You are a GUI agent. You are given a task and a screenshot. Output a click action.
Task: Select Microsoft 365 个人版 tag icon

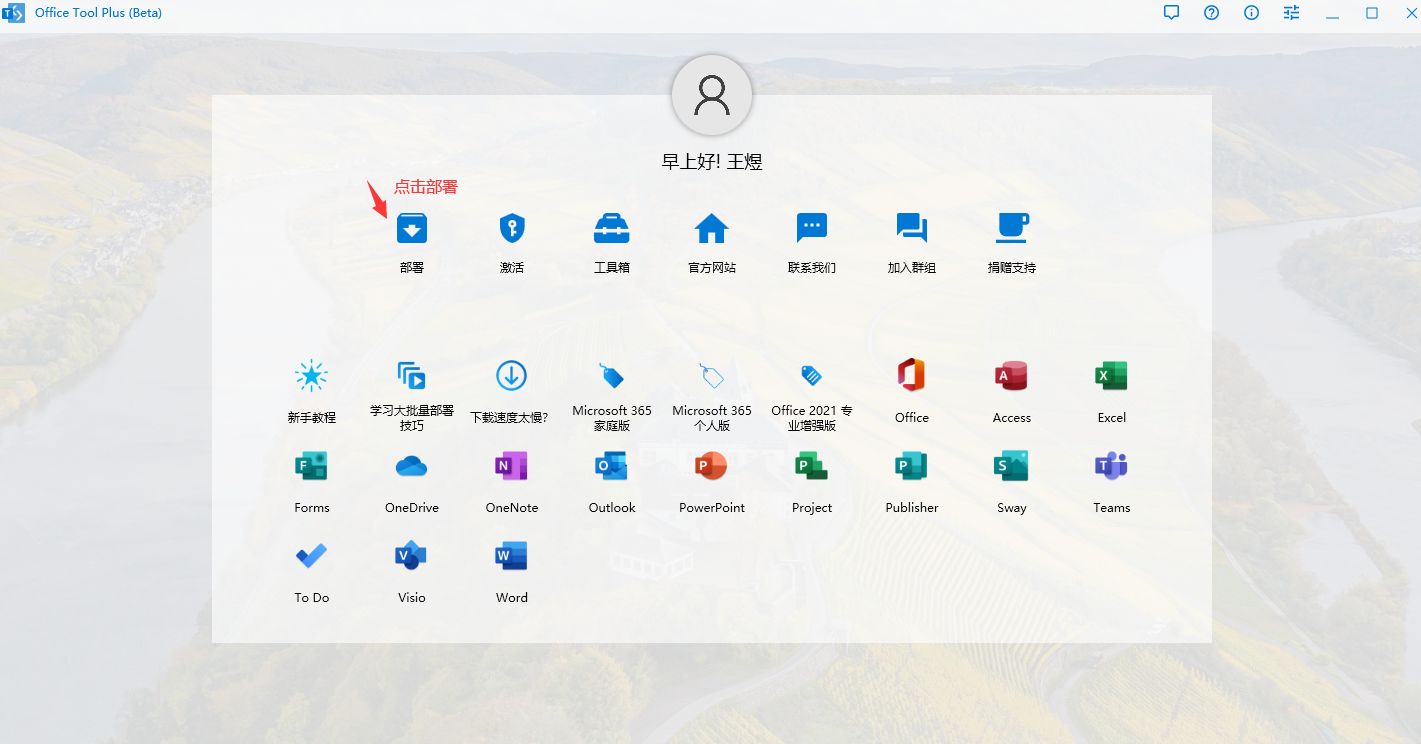(712, 376)
